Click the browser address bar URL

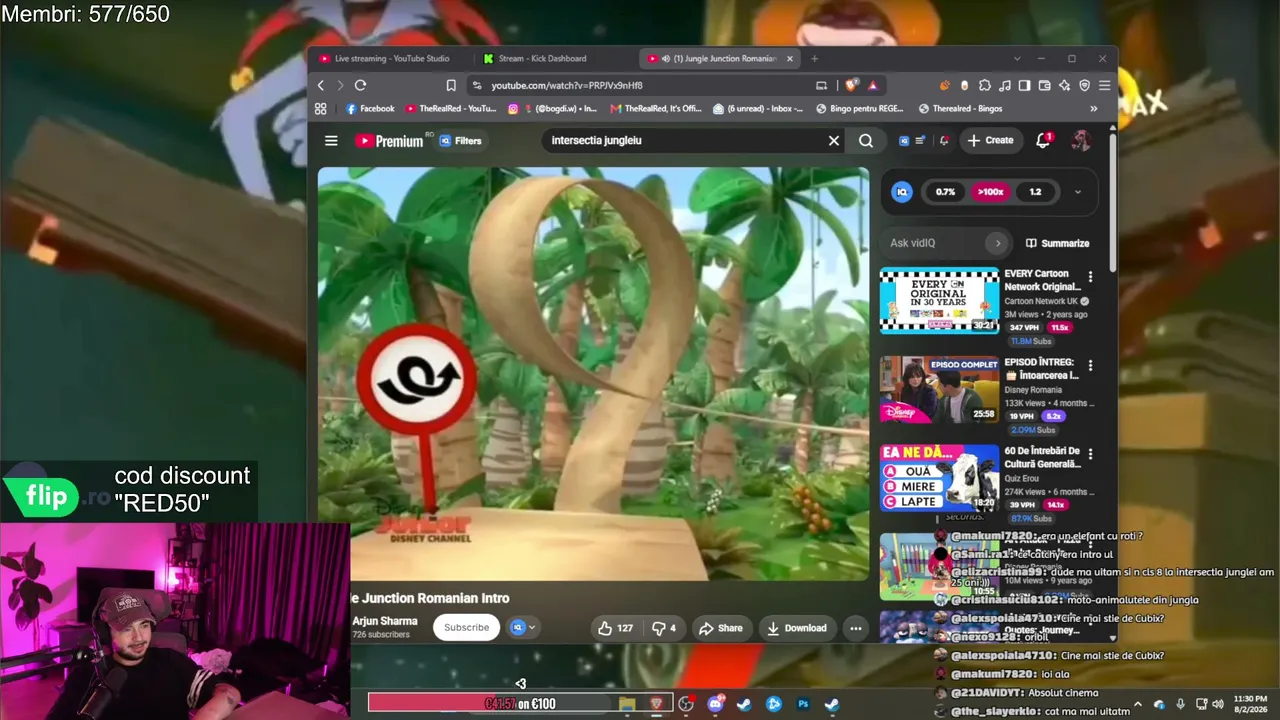click(x=566, y=86)
